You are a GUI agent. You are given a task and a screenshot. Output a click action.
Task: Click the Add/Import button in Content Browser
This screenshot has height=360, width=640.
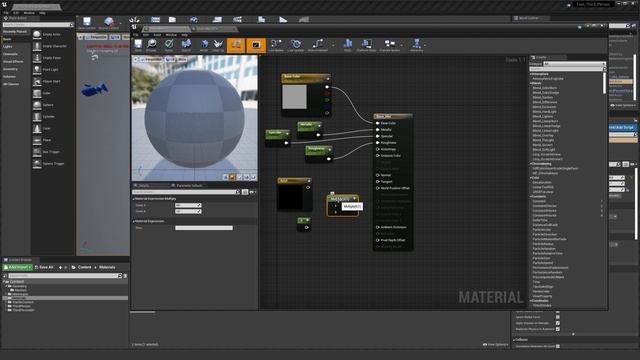pyautogui.click(x=18, y=267)
